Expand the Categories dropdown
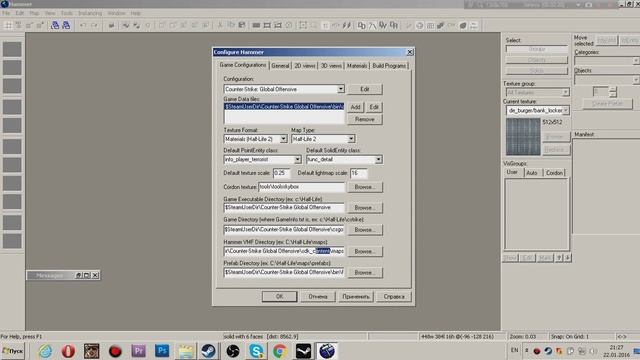 [636, 61]
